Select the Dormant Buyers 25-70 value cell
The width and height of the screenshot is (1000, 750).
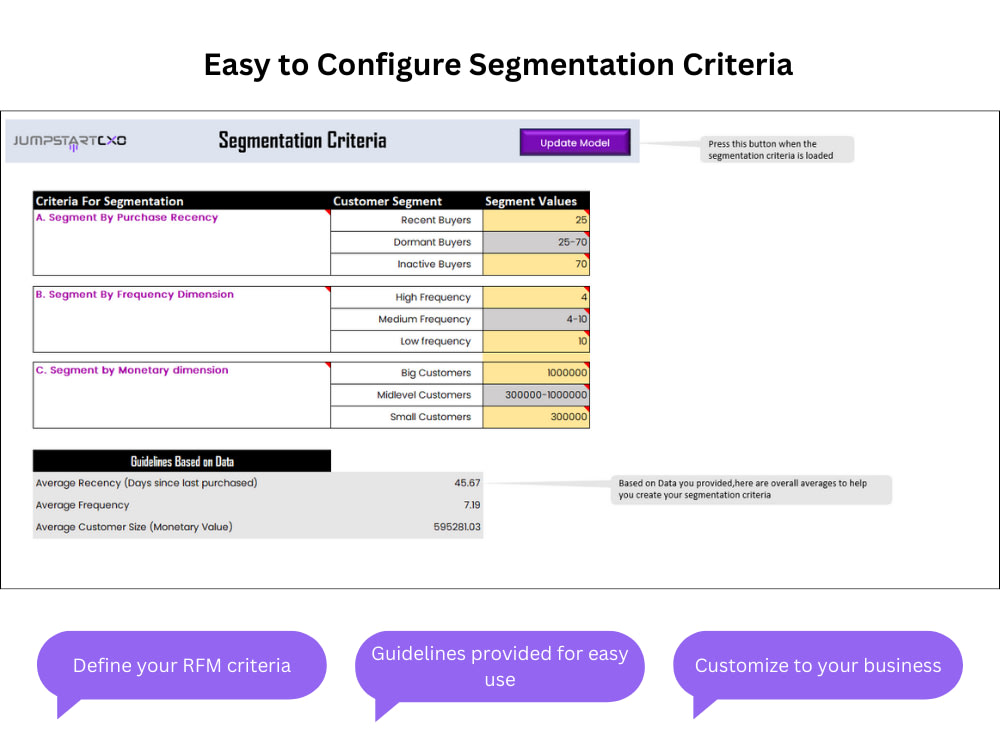535,241
